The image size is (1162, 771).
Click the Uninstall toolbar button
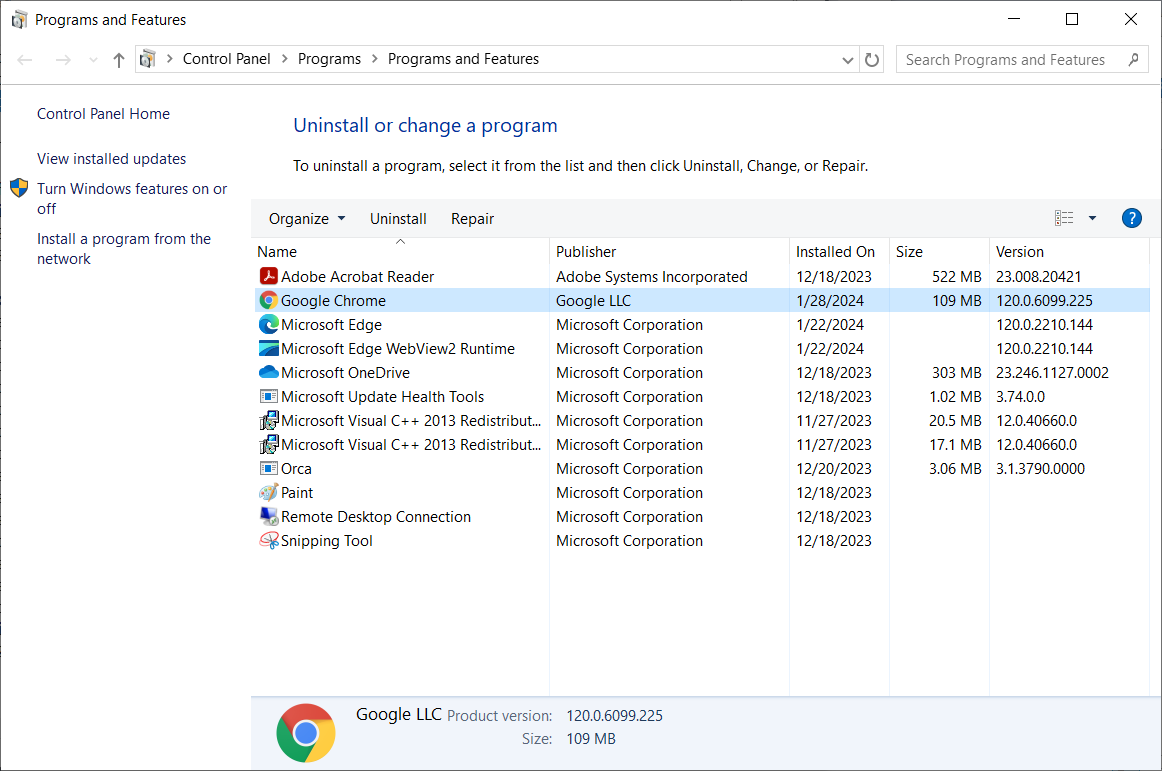click(x=398, y=219)
